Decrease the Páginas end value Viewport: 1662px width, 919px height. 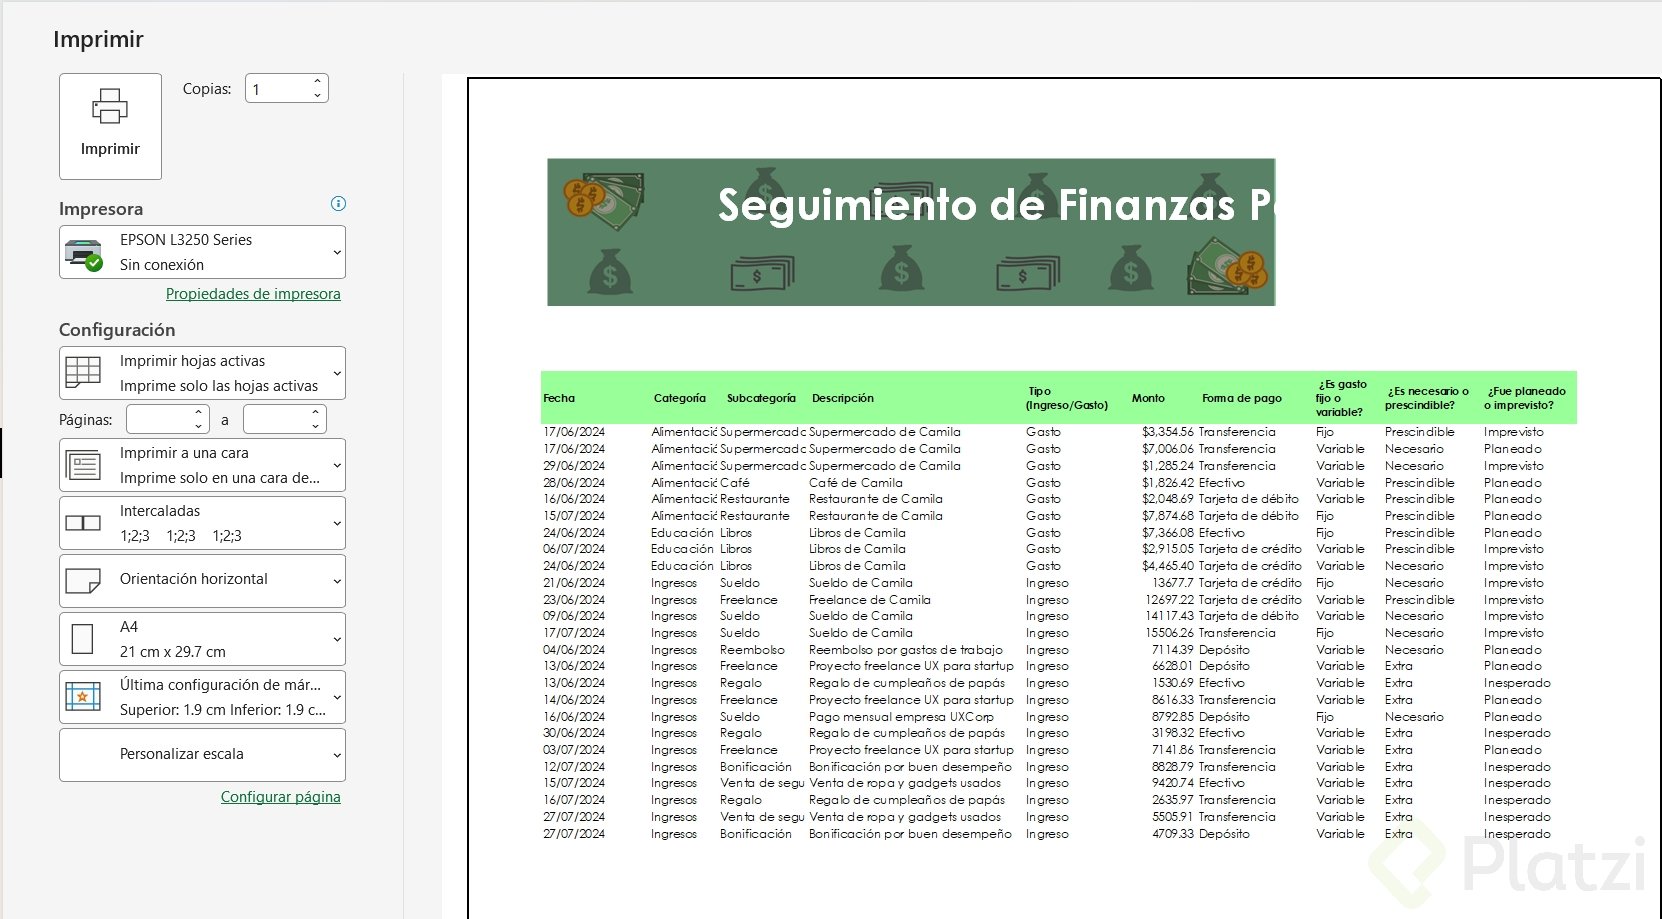tap(316, 427)
